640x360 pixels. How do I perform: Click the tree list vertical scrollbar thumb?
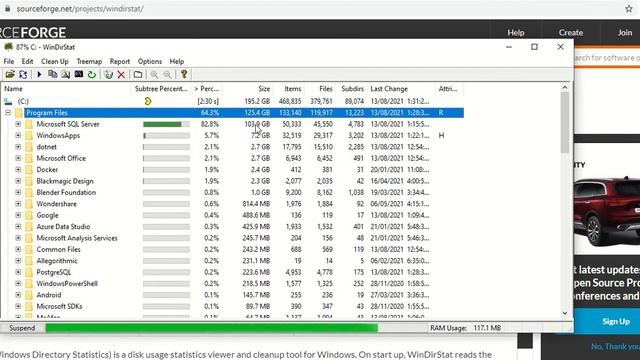tap(565, 122)
